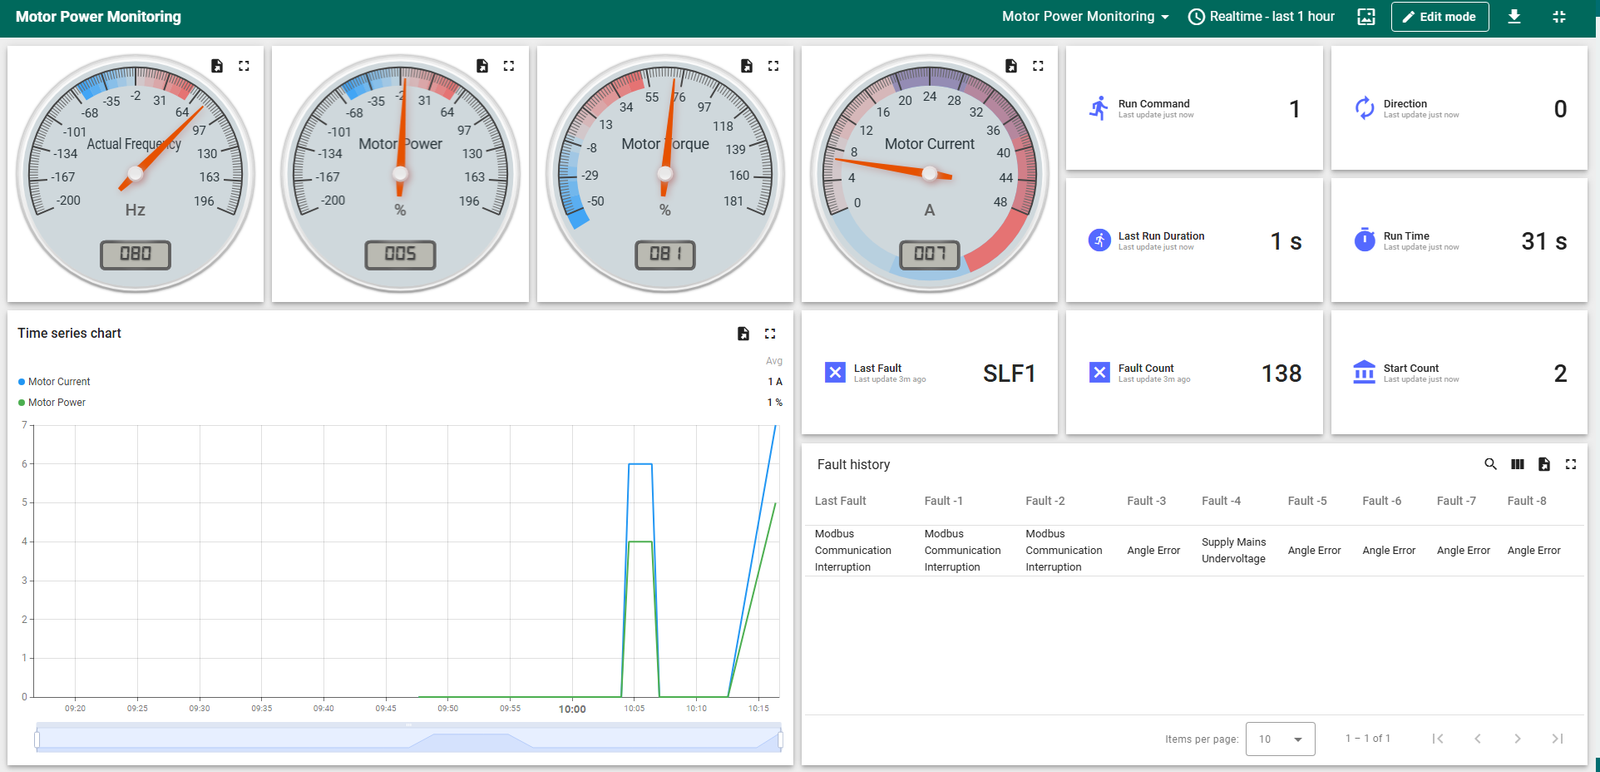The height and width of the screenshot is (772, 1600).
Task: Click the Start Count bank icon
Action: coord(1364,373)
